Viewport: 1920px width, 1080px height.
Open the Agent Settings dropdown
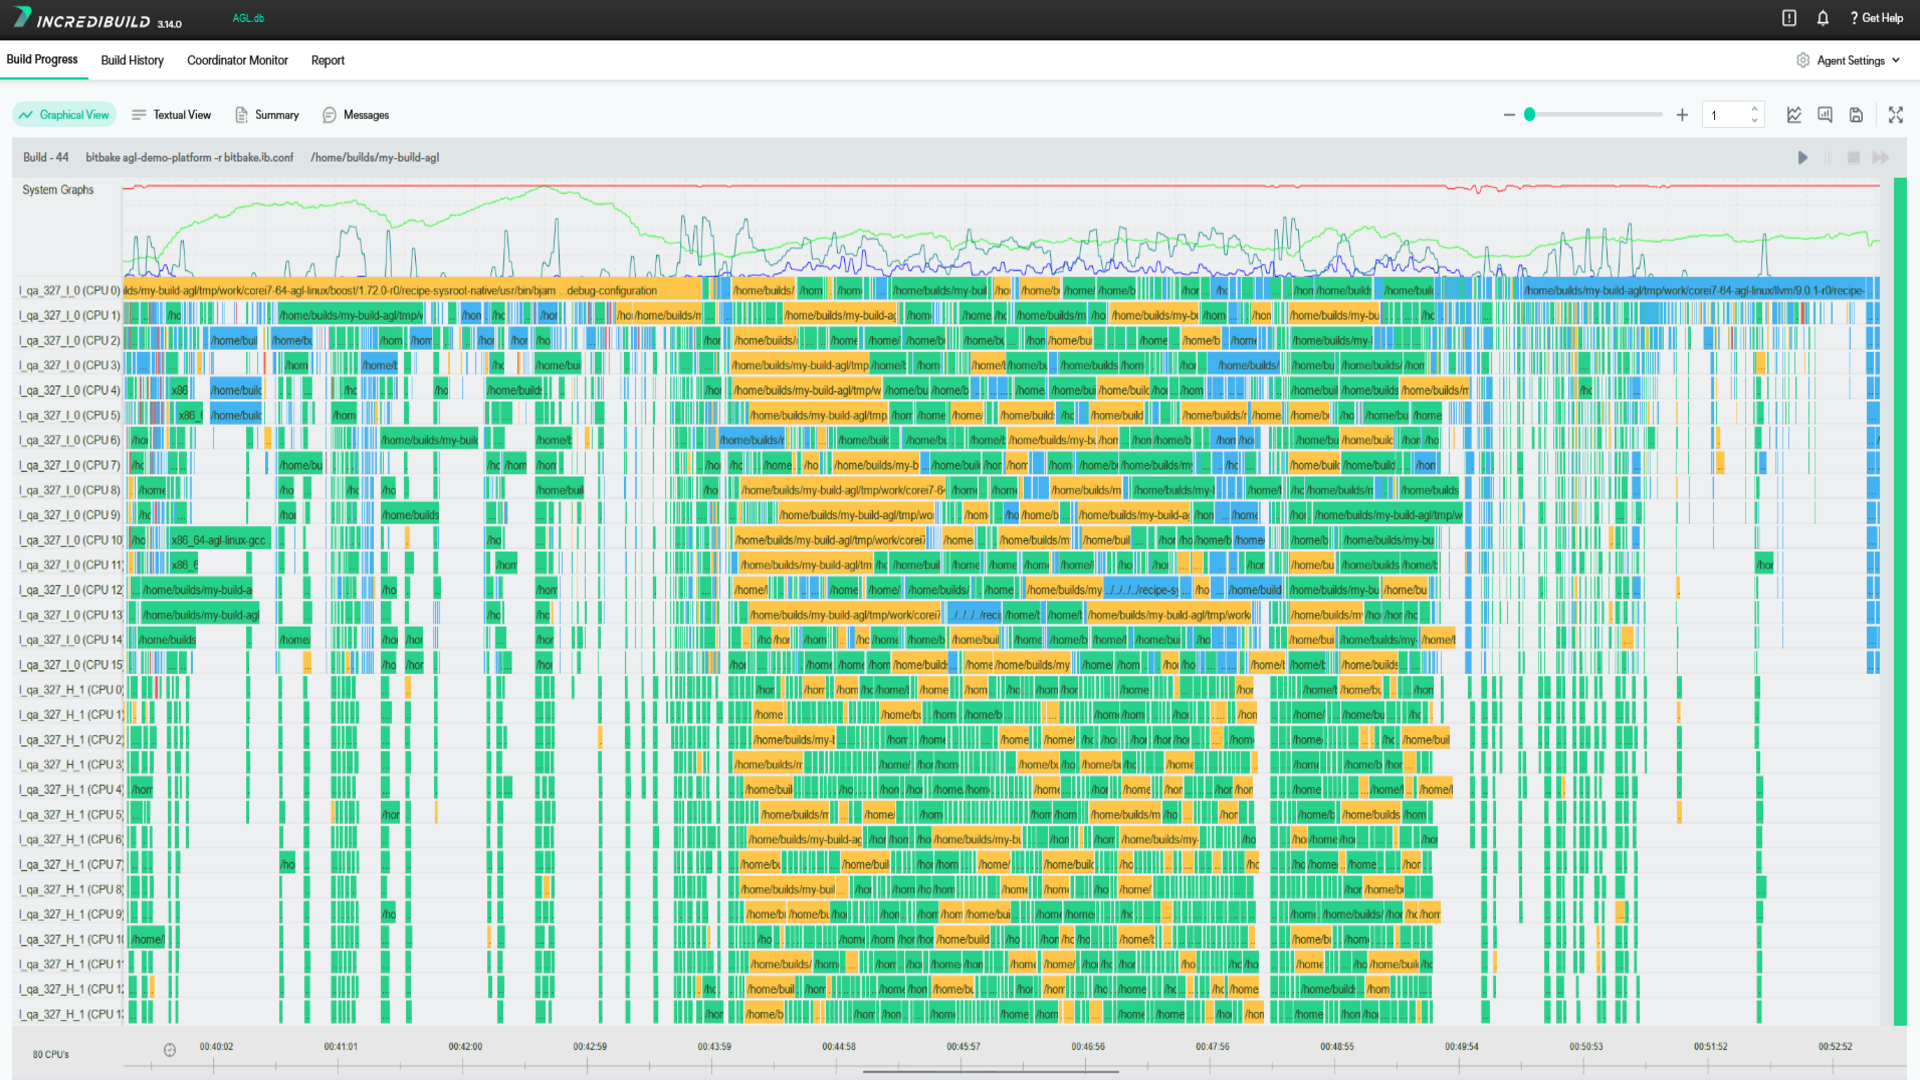[1849, 60]
